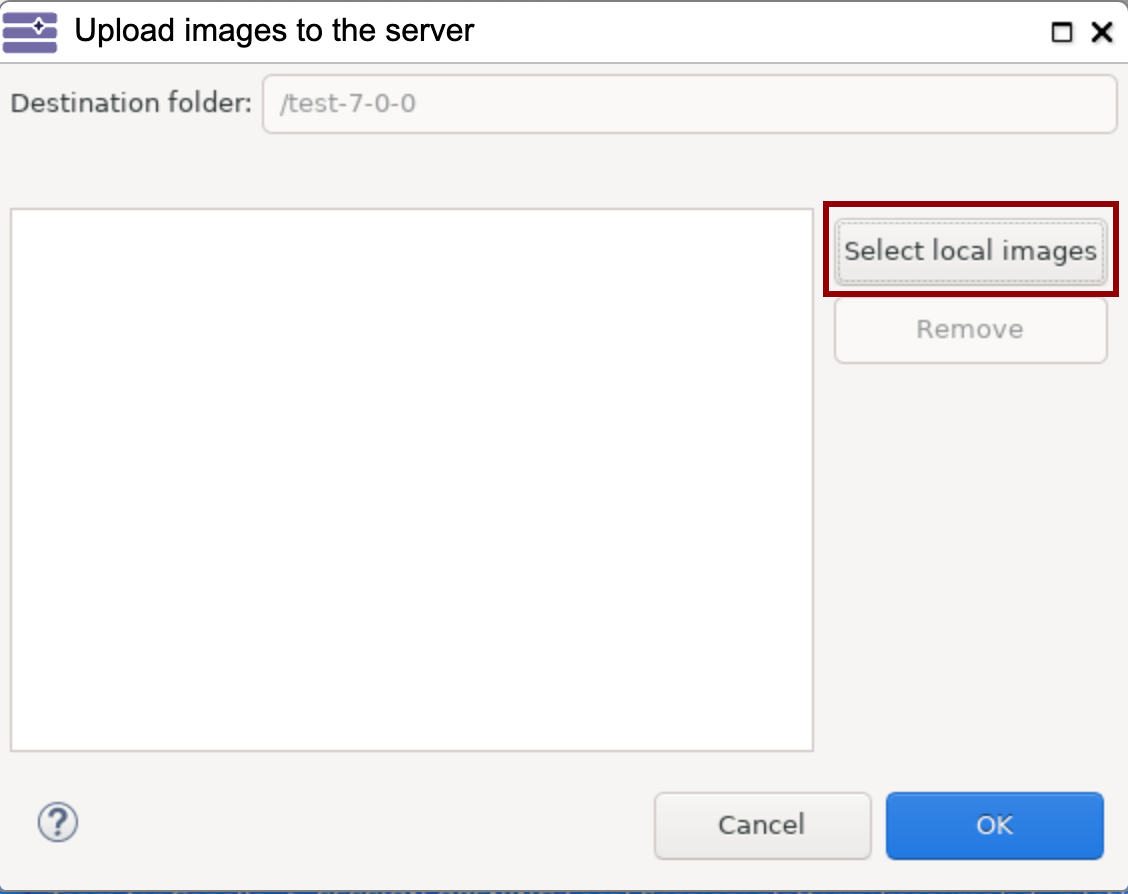Click the purple server app icon in title bar
Screen dimensions: 1128x894
pos(29,32)
